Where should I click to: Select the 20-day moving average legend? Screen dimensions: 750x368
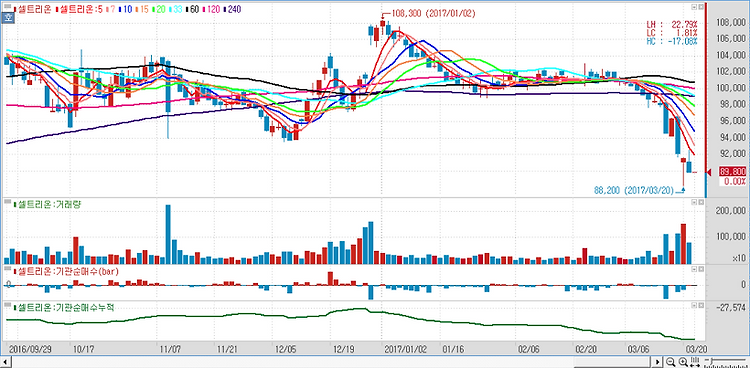coord(159,9)
